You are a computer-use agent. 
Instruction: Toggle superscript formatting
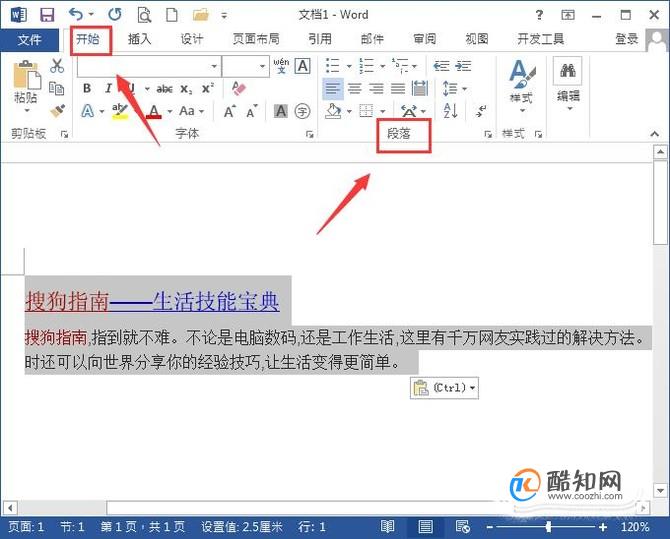point(208,88)
